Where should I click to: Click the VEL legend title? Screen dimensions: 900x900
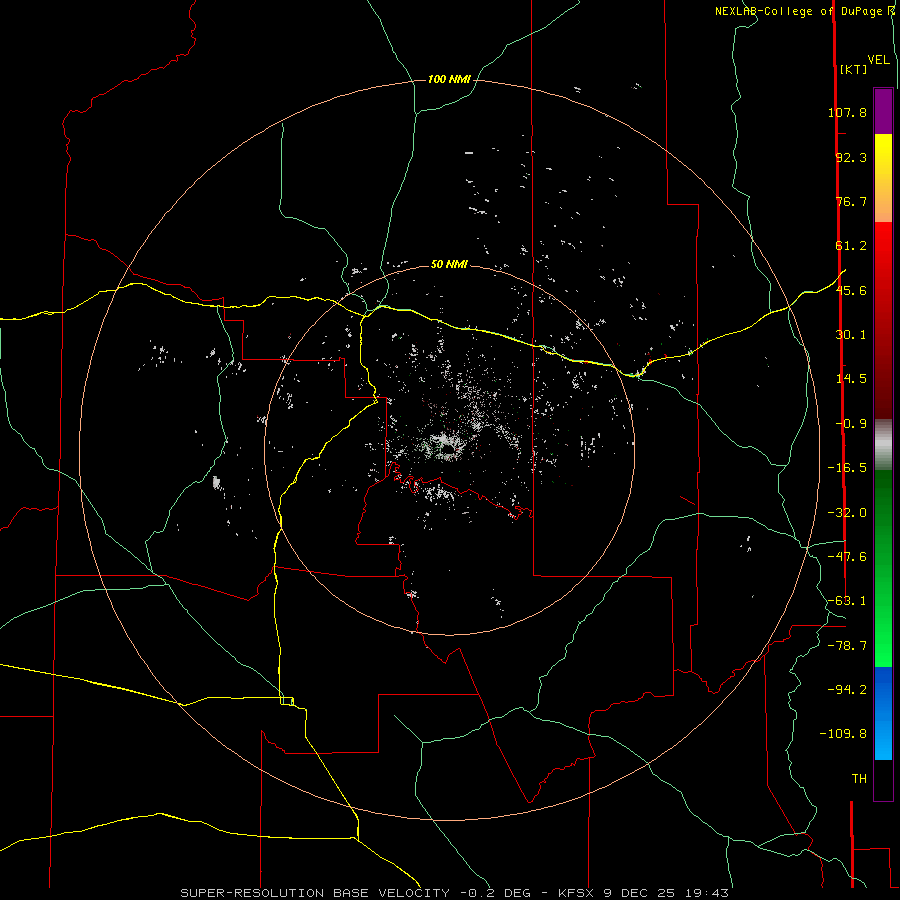[878, 60]
